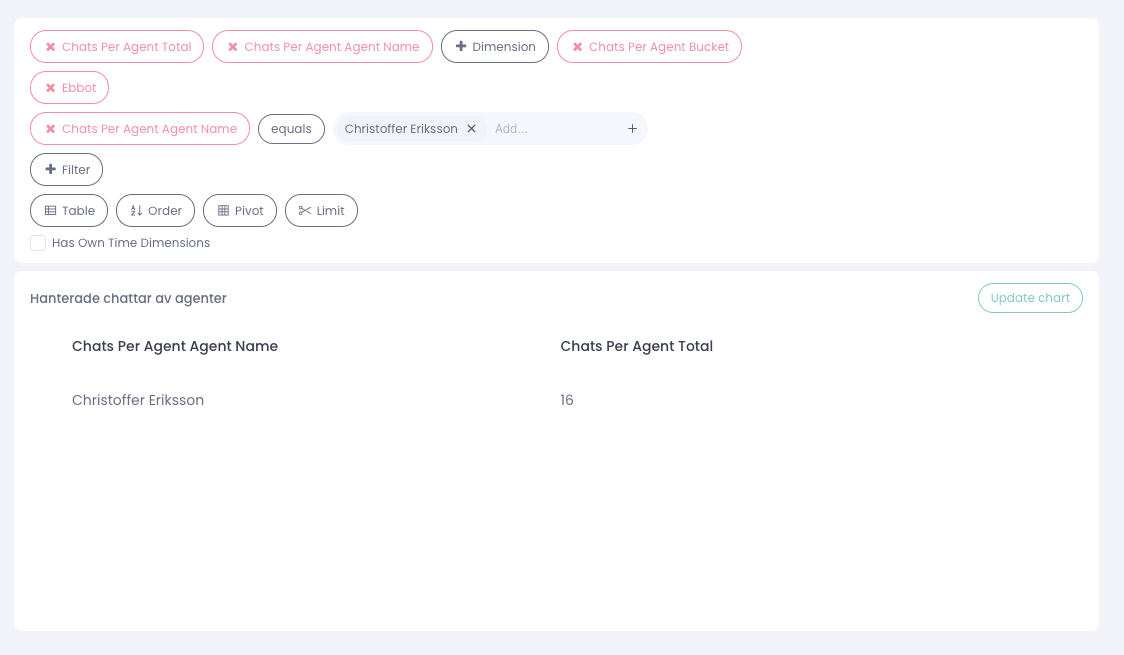Viewport: 1124px width, 655px height.
Task: Remove the Ebbot segment chip
Action: tap(50, 88)
